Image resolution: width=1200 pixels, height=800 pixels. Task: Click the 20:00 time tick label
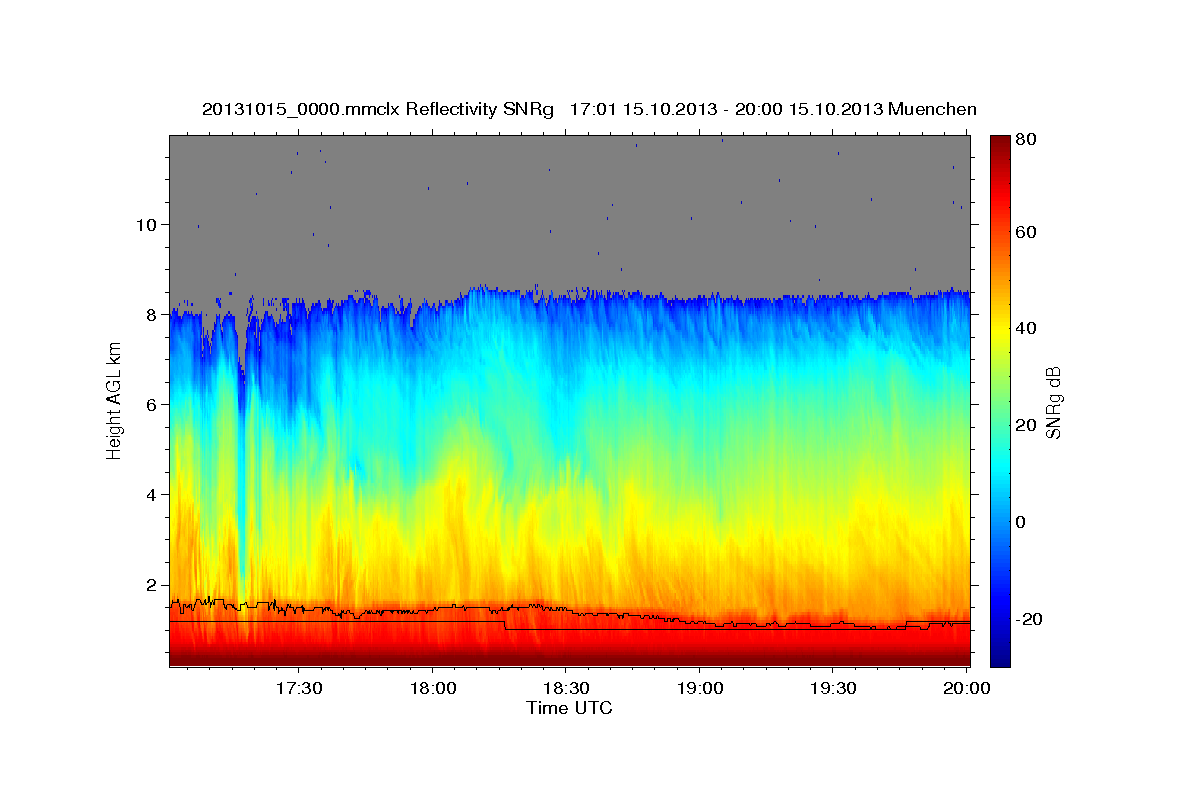pos(967,689)
